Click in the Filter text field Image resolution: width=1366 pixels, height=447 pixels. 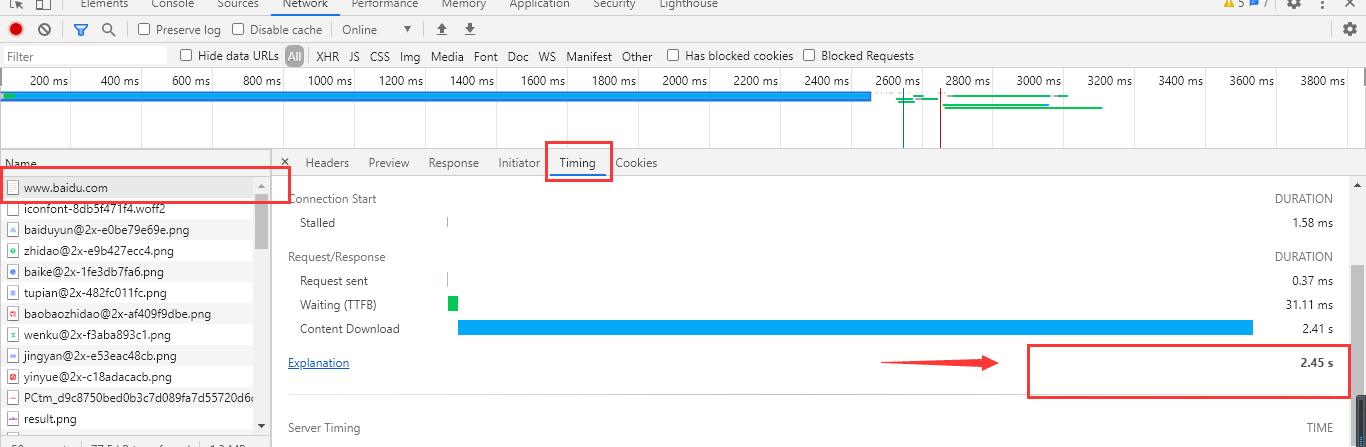[x=85, y=57]
